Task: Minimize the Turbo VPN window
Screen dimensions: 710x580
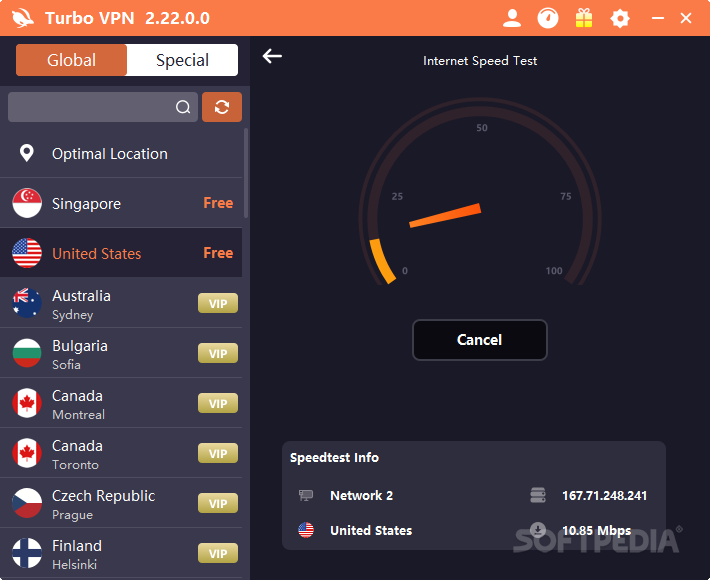Action: pos(657,19)
